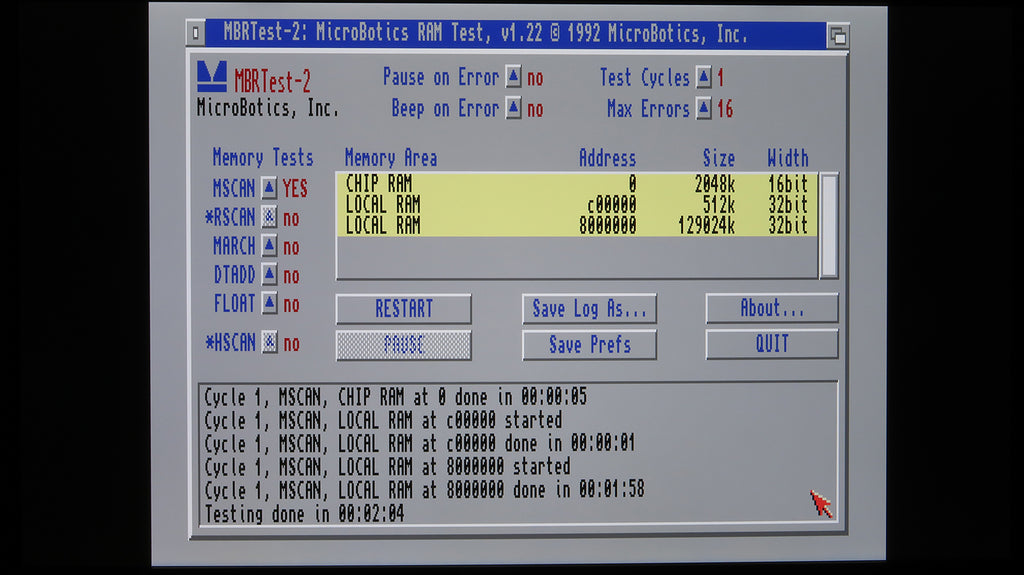This screenshot has width=1024, height=575.
Task: Click the window depth gadget in title bar
Action: [x=838, y=35]
